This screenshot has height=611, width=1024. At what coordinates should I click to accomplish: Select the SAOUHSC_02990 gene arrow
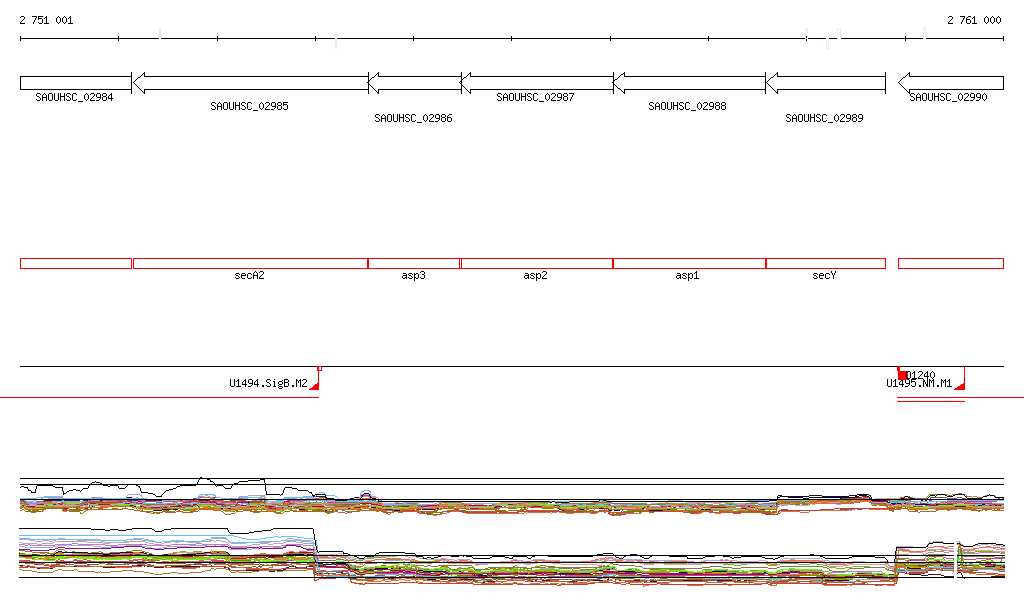pos(950,83)
